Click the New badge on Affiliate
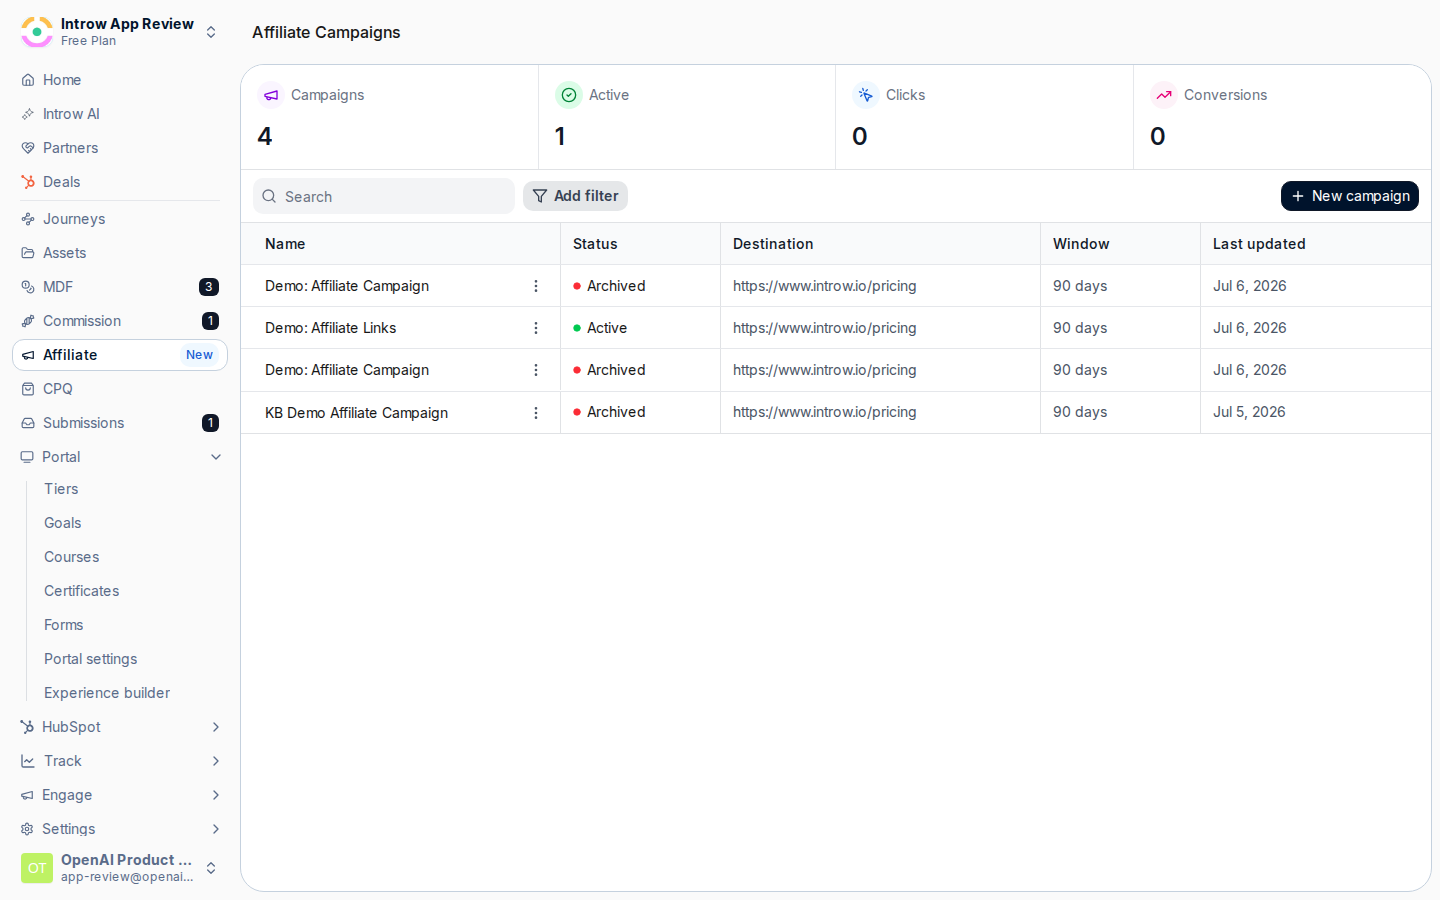This screenshot has height=900, width=1440. point(199,355)
